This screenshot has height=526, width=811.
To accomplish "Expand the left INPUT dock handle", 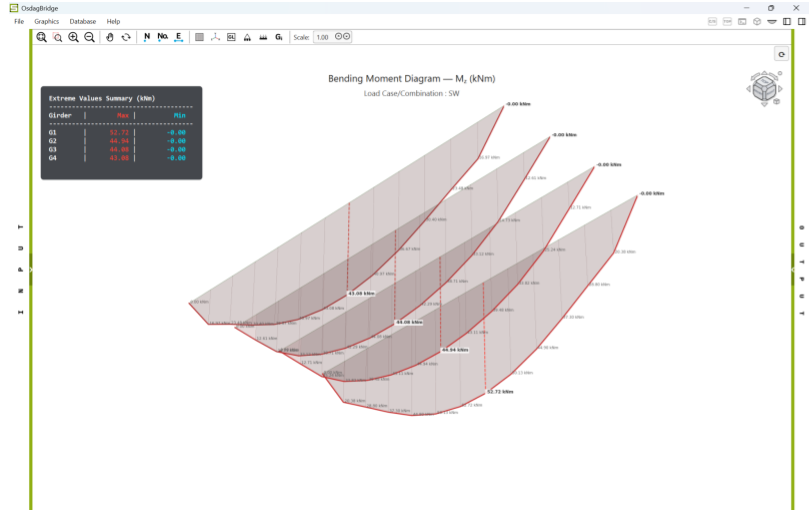I will coord(31,269).
